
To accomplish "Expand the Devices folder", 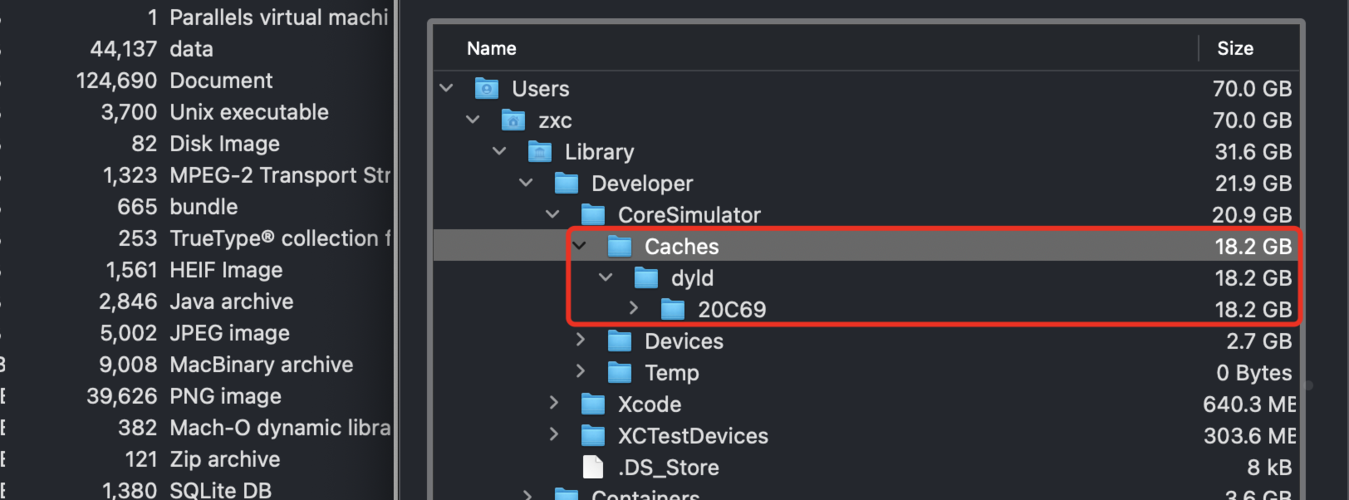I will coord(580,341).
